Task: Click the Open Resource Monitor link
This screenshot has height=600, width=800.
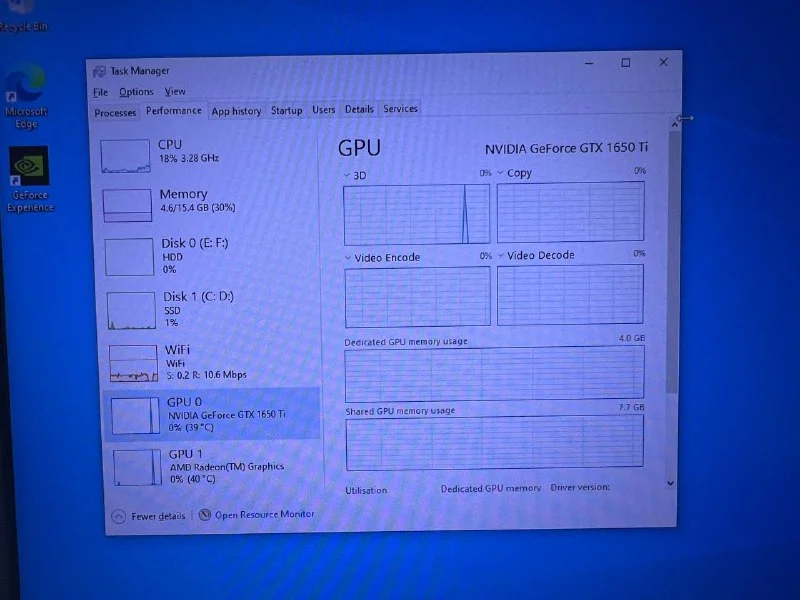Action: [264, 514]
